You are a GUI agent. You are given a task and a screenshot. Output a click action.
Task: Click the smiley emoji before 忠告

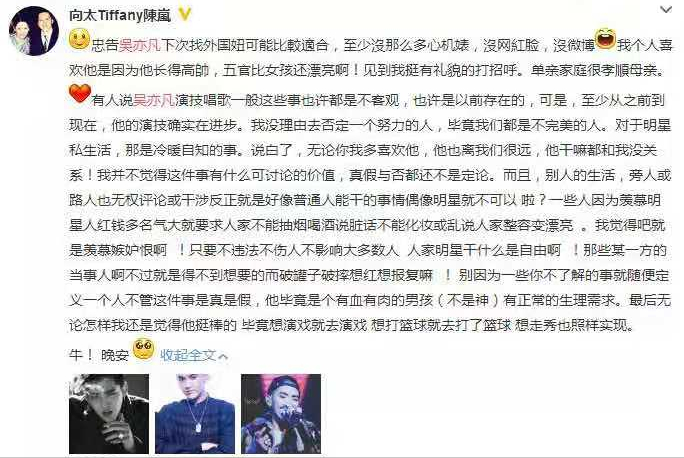[79, 39]
